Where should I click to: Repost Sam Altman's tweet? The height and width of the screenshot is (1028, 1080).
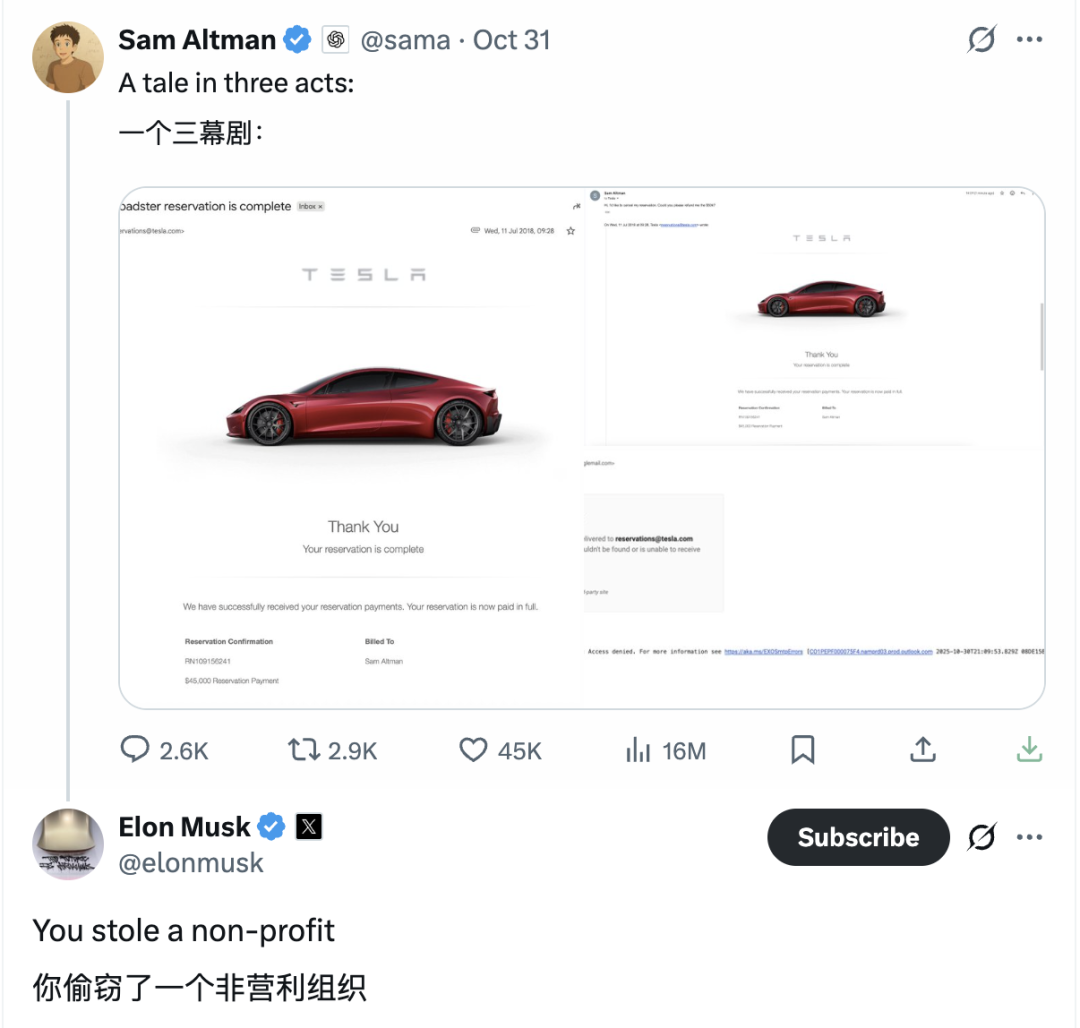[x=303, y=750]
